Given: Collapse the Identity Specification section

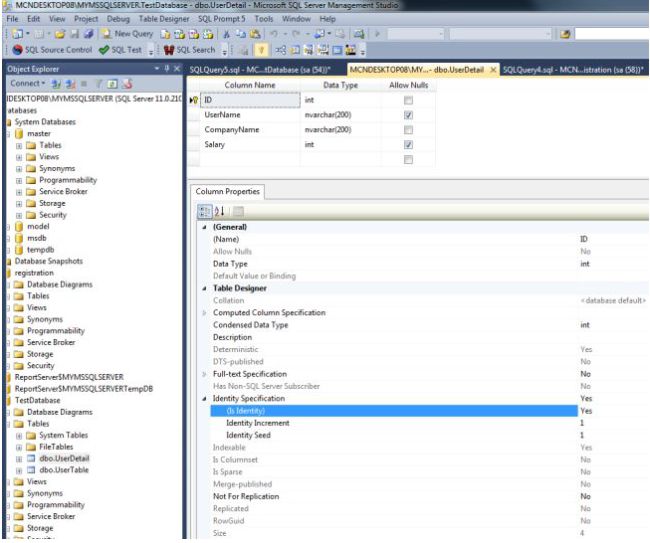Looking at the screenshot, I should pyautogui.click(x=204, y=399).
